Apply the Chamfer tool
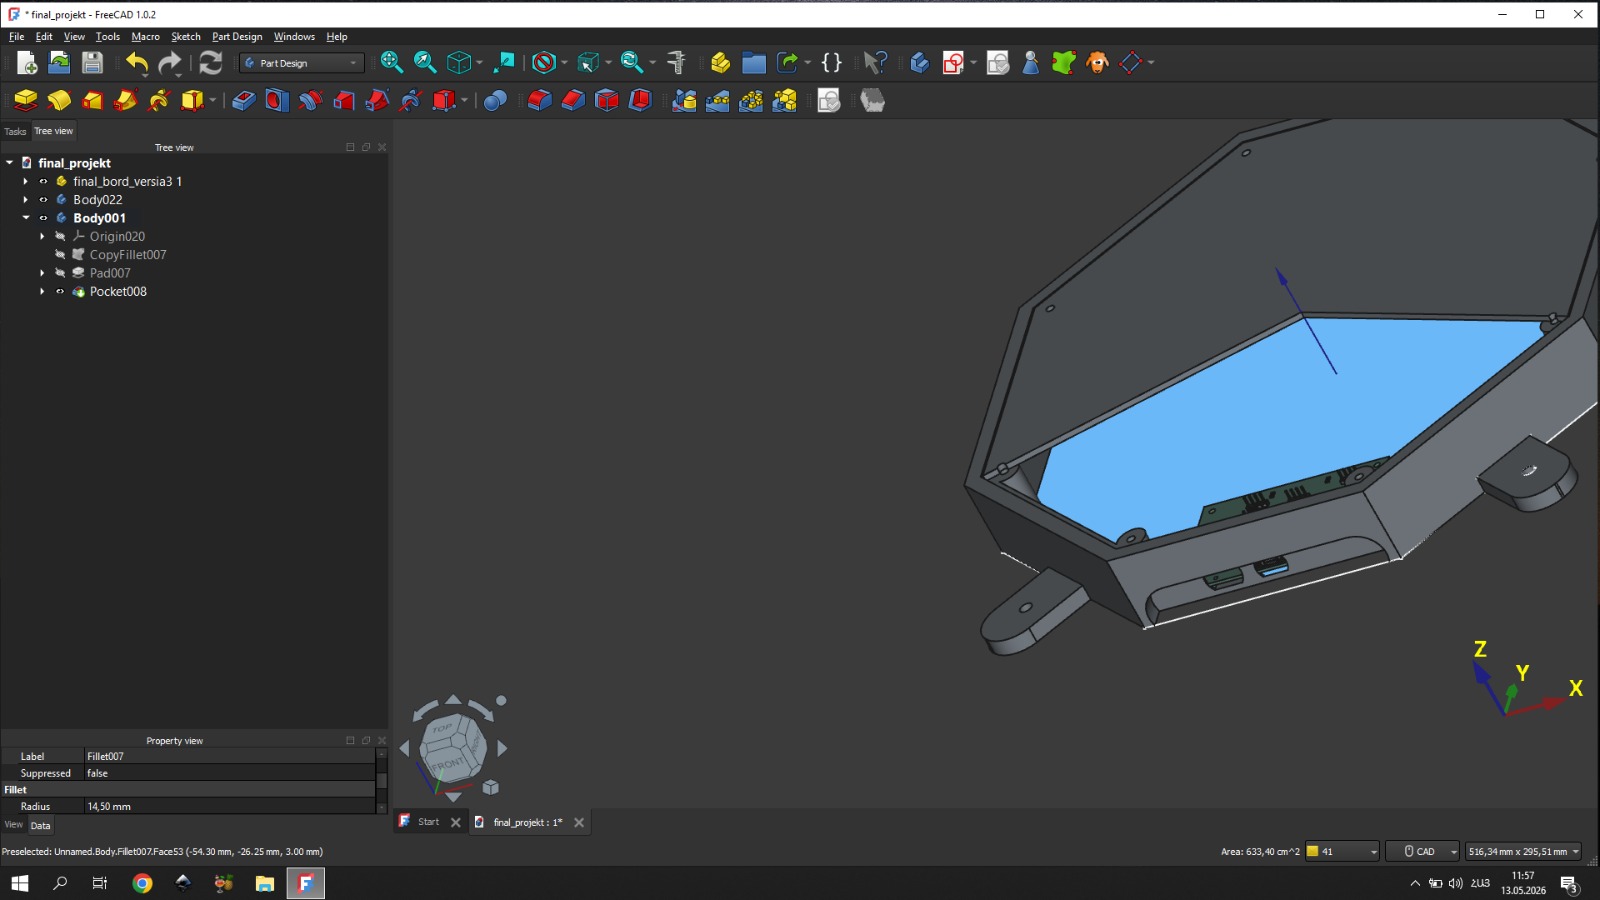 (x=573, y=100)
